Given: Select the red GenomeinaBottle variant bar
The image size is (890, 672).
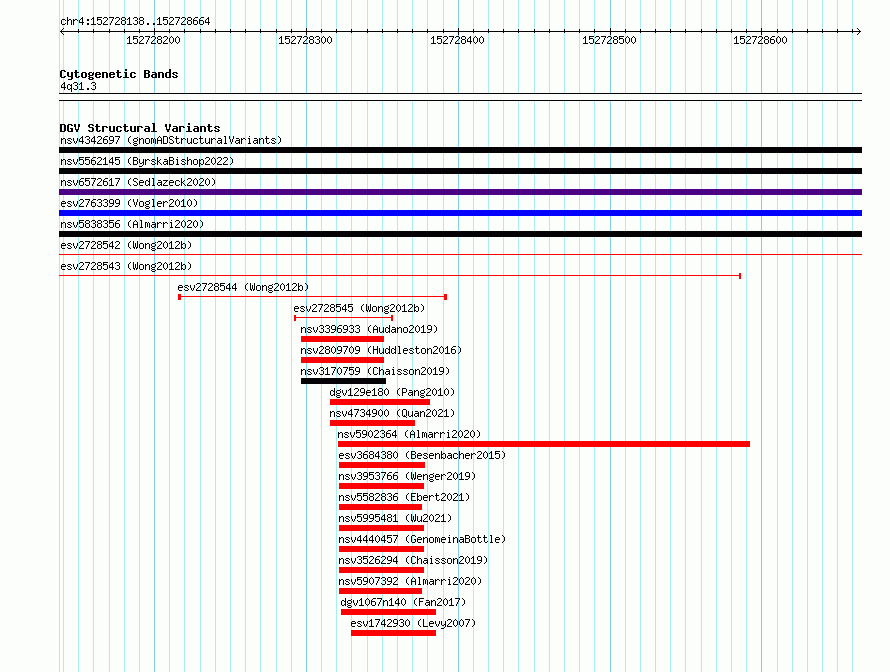Looking at the screenshot, I should pos(381,549).
